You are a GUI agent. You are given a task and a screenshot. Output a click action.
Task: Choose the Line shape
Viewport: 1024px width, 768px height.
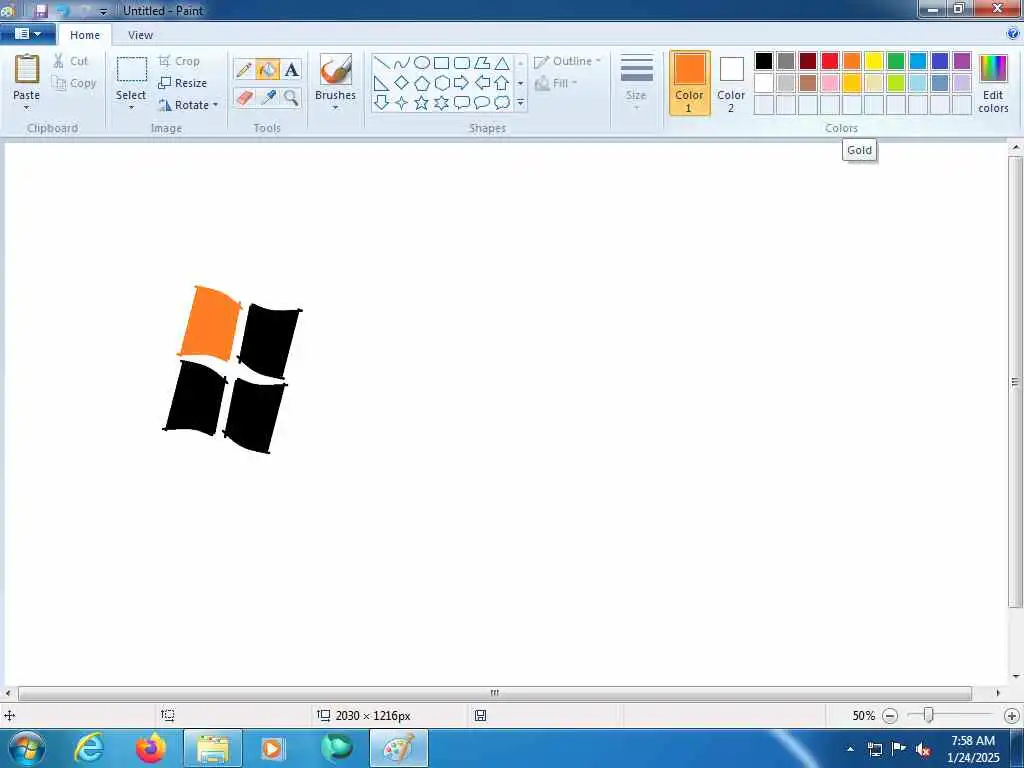pos(382,63)
